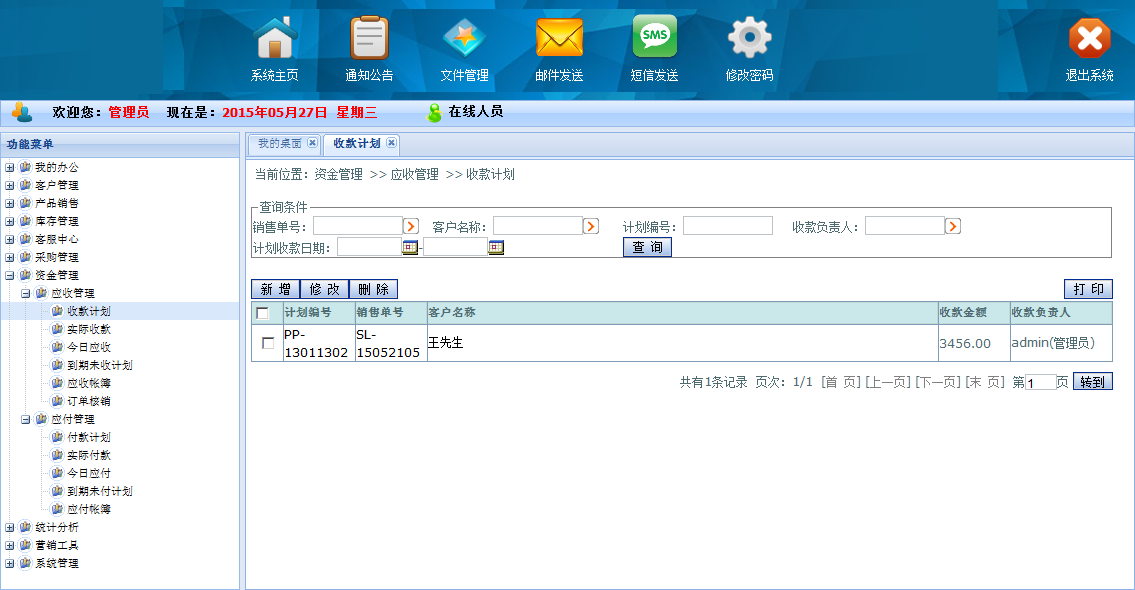The image size is (1135, 590).
Task: Click the 邮件发送 envelope icon
Action: point(559,39)
